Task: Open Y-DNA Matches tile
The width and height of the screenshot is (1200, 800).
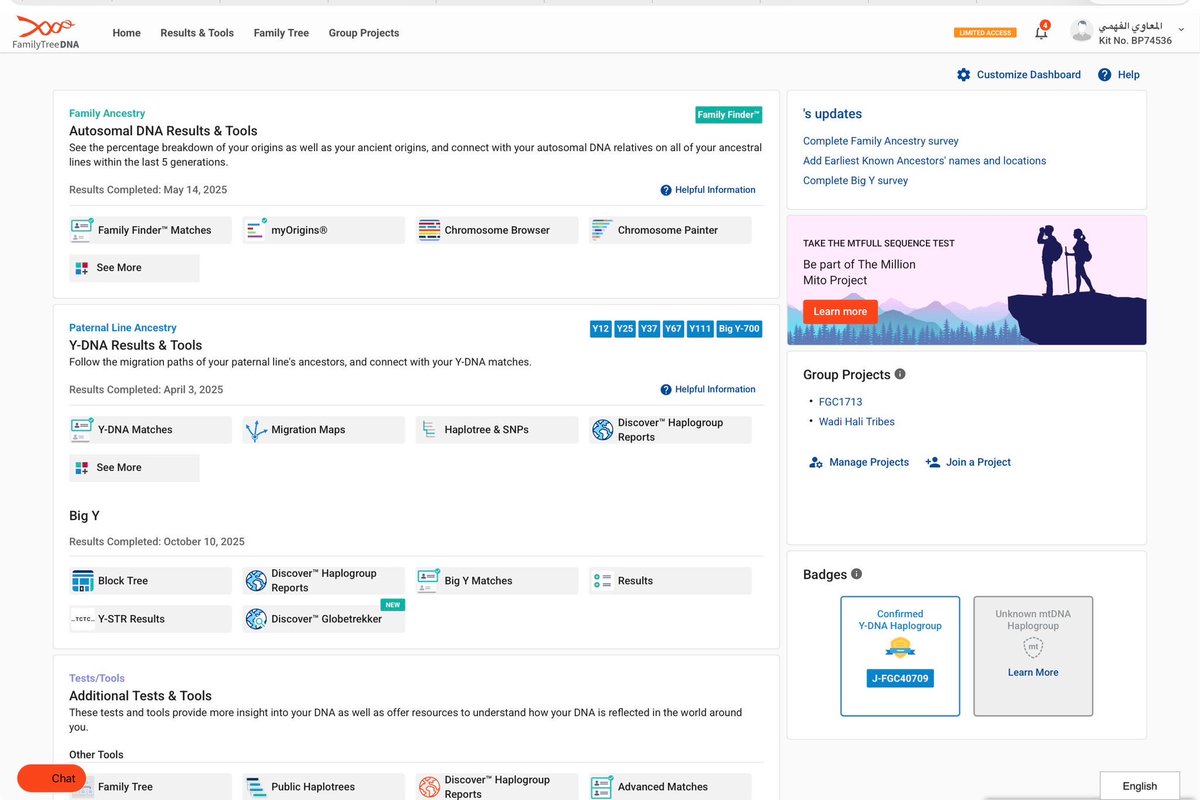Action: click(150, 430)
